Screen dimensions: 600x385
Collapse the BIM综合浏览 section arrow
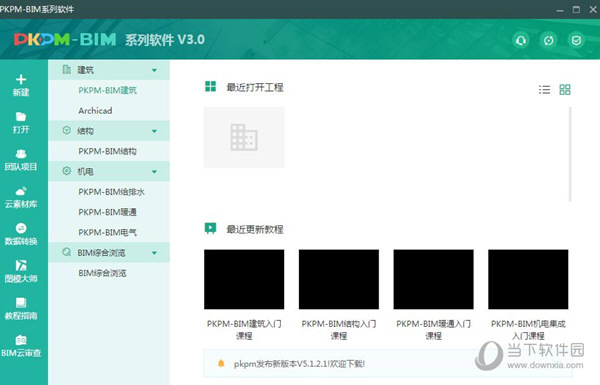tap(154, 253)
